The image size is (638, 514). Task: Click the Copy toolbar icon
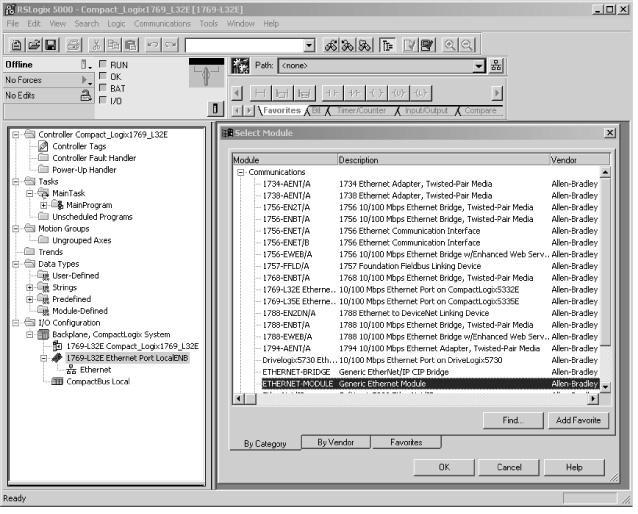click(114, 45)
